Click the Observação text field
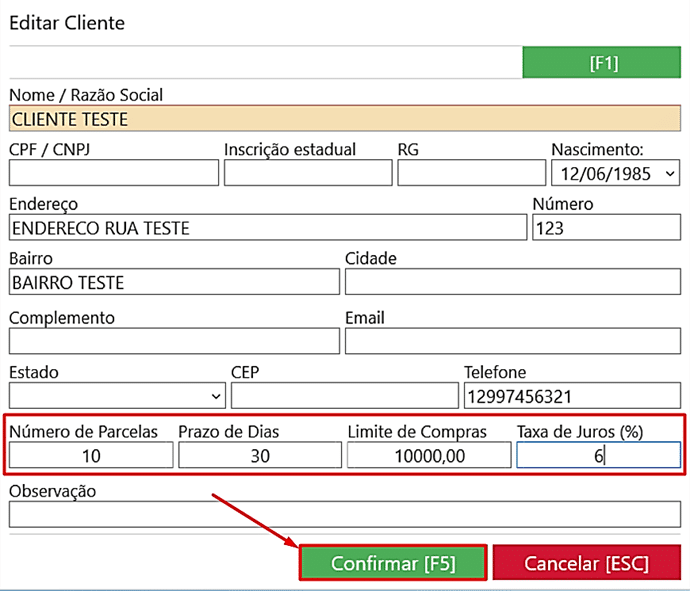The height and width of the screenshot is (591, 690). 344,514
